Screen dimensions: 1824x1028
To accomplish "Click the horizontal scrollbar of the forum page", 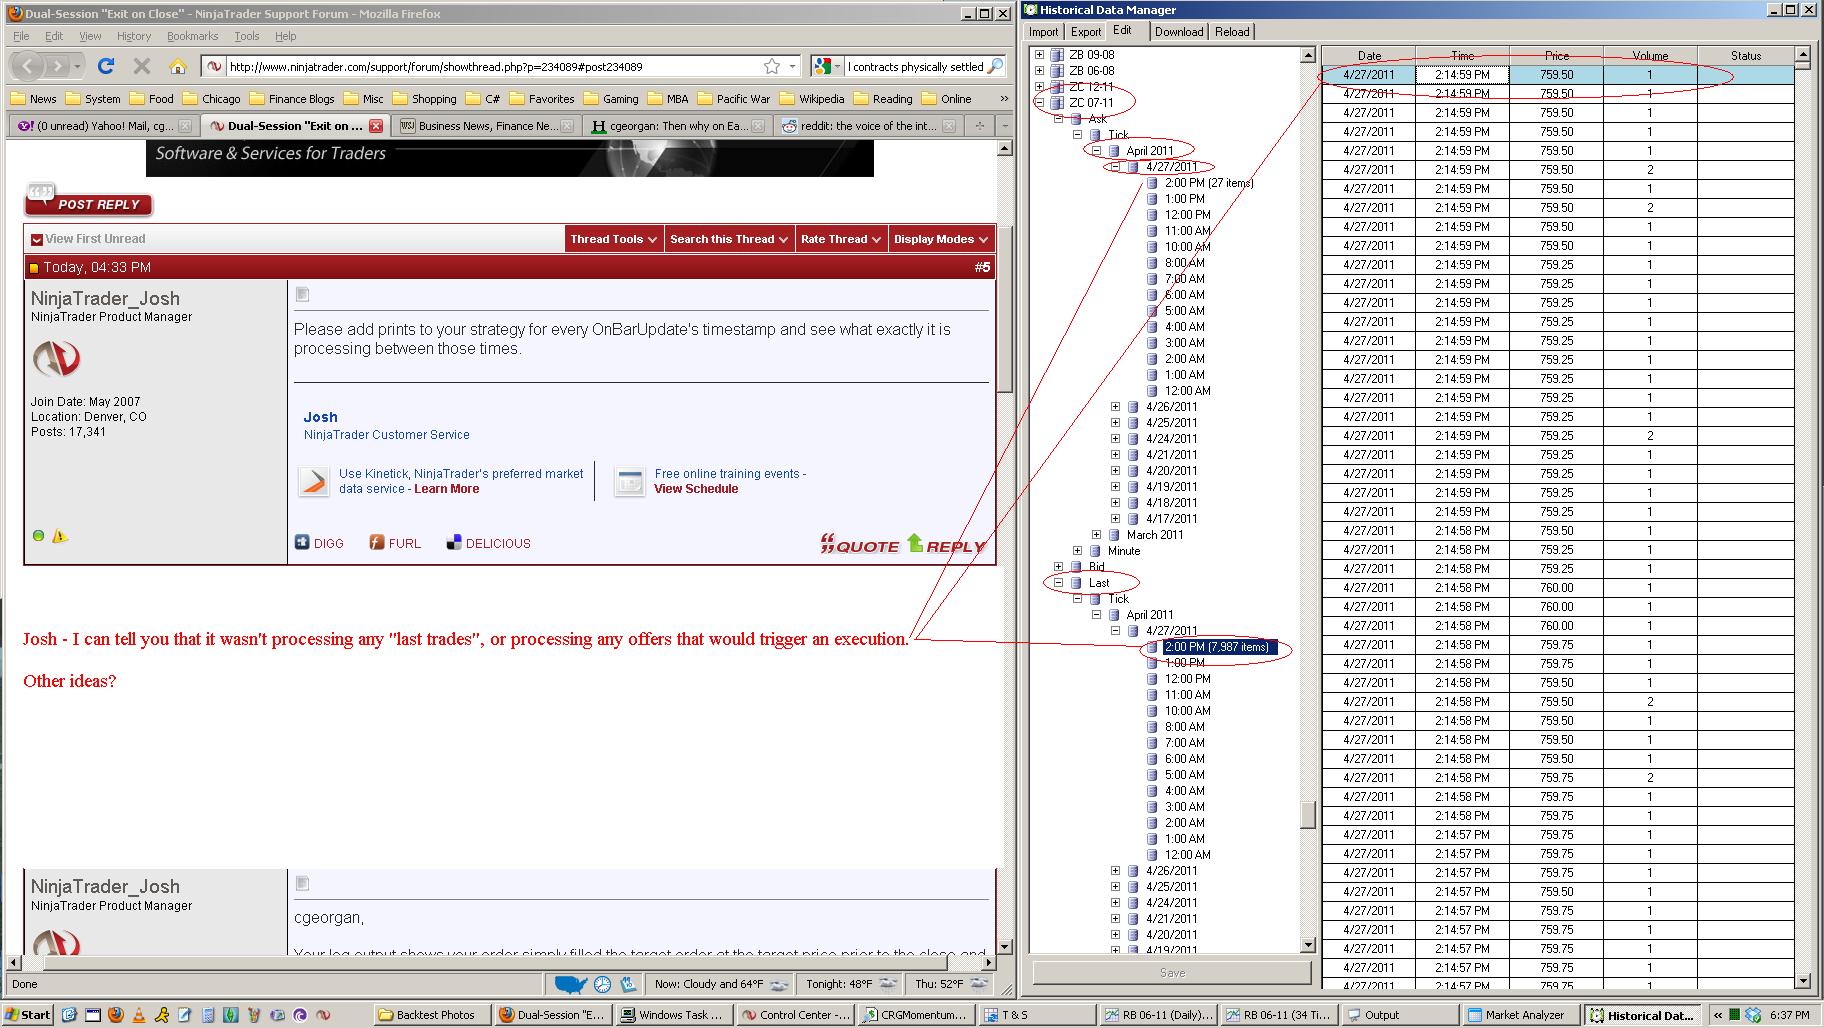I will [x=503, y=963].
